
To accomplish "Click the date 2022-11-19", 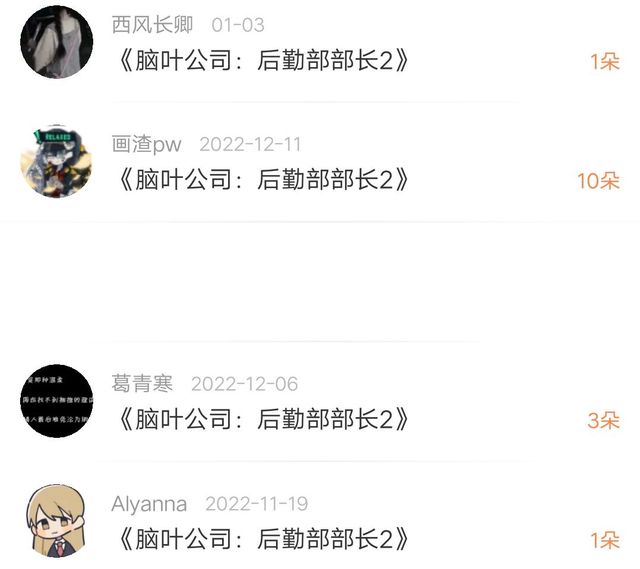I will pos(257,504).
